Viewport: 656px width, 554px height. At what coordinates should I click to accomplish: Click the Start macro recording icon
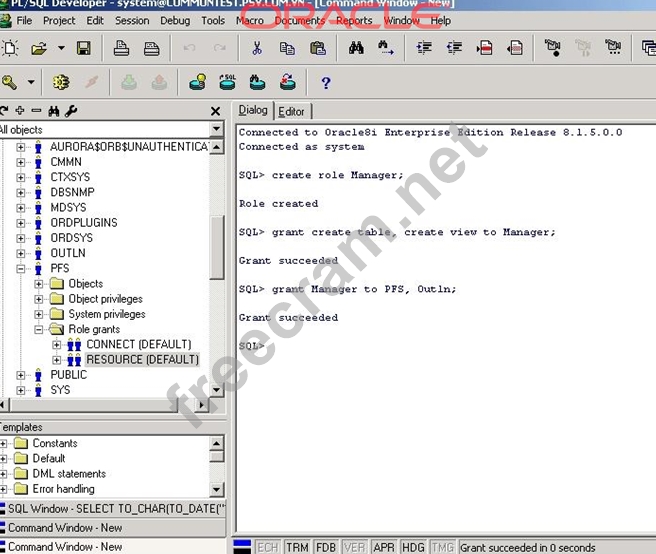pos(553,48)
